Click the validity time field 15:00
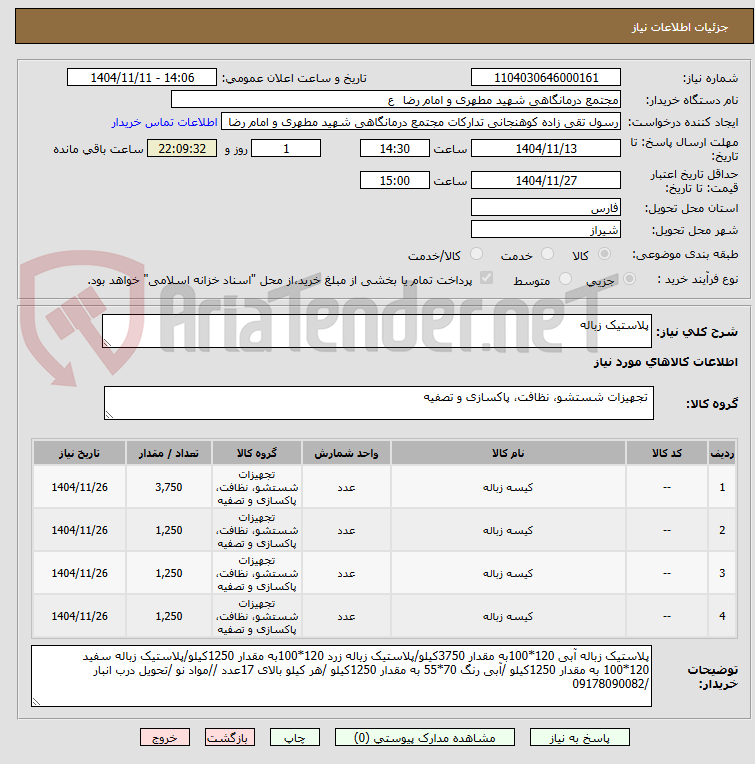Image resolution: width=755 pixels, height=764 pixels. point(395,180)
